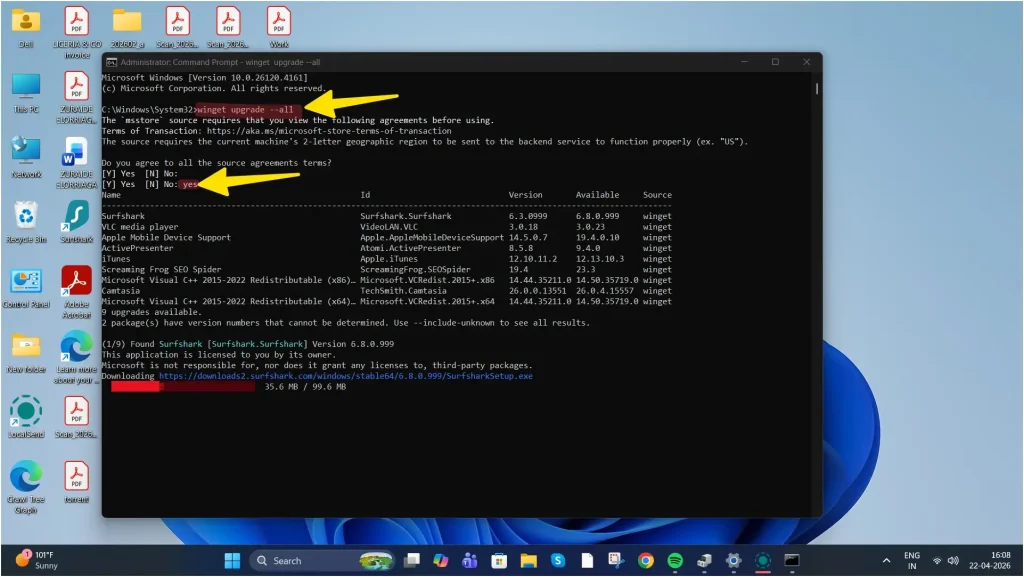Open the 202602 folder on desktop
Image resolution: width=1024 pixels, height=577 pixels.
pos(127,27)
